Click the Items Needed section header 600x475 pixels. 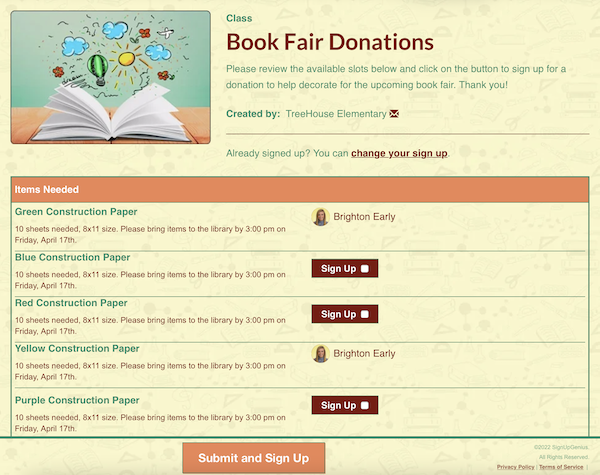[x=300, y=189]
